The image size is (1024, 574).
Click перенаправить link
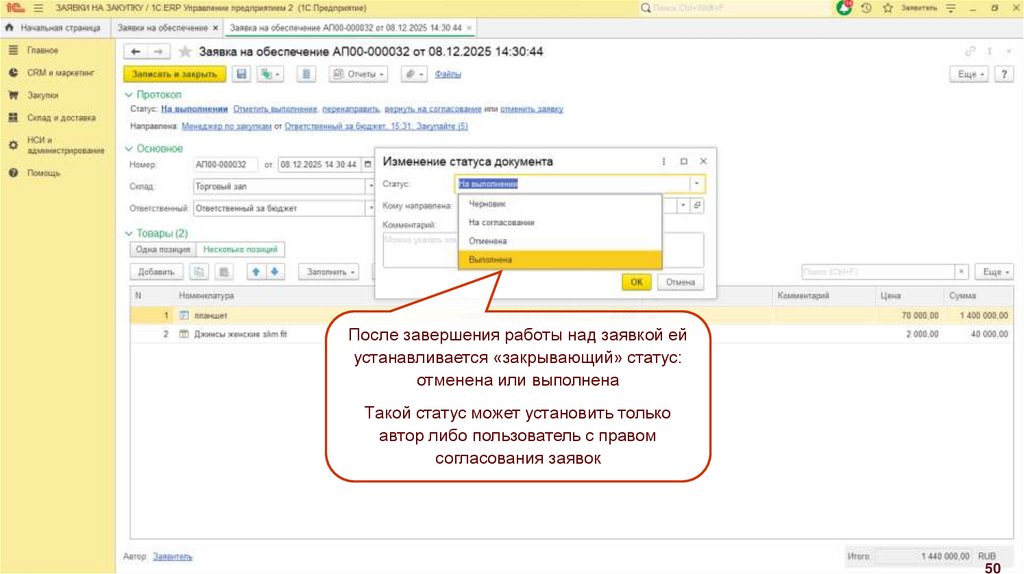pyautogui.click(x=351, y=109)
